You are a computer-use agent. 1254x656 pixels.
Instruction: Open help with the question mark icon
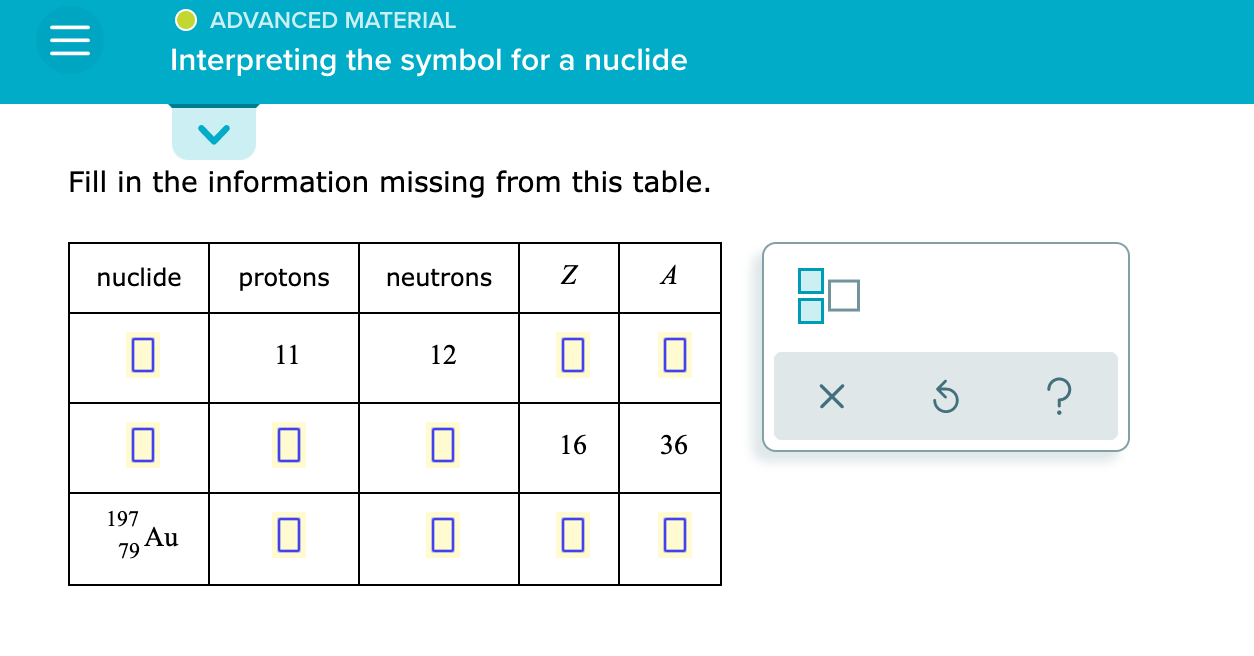tap(1058, 397)
